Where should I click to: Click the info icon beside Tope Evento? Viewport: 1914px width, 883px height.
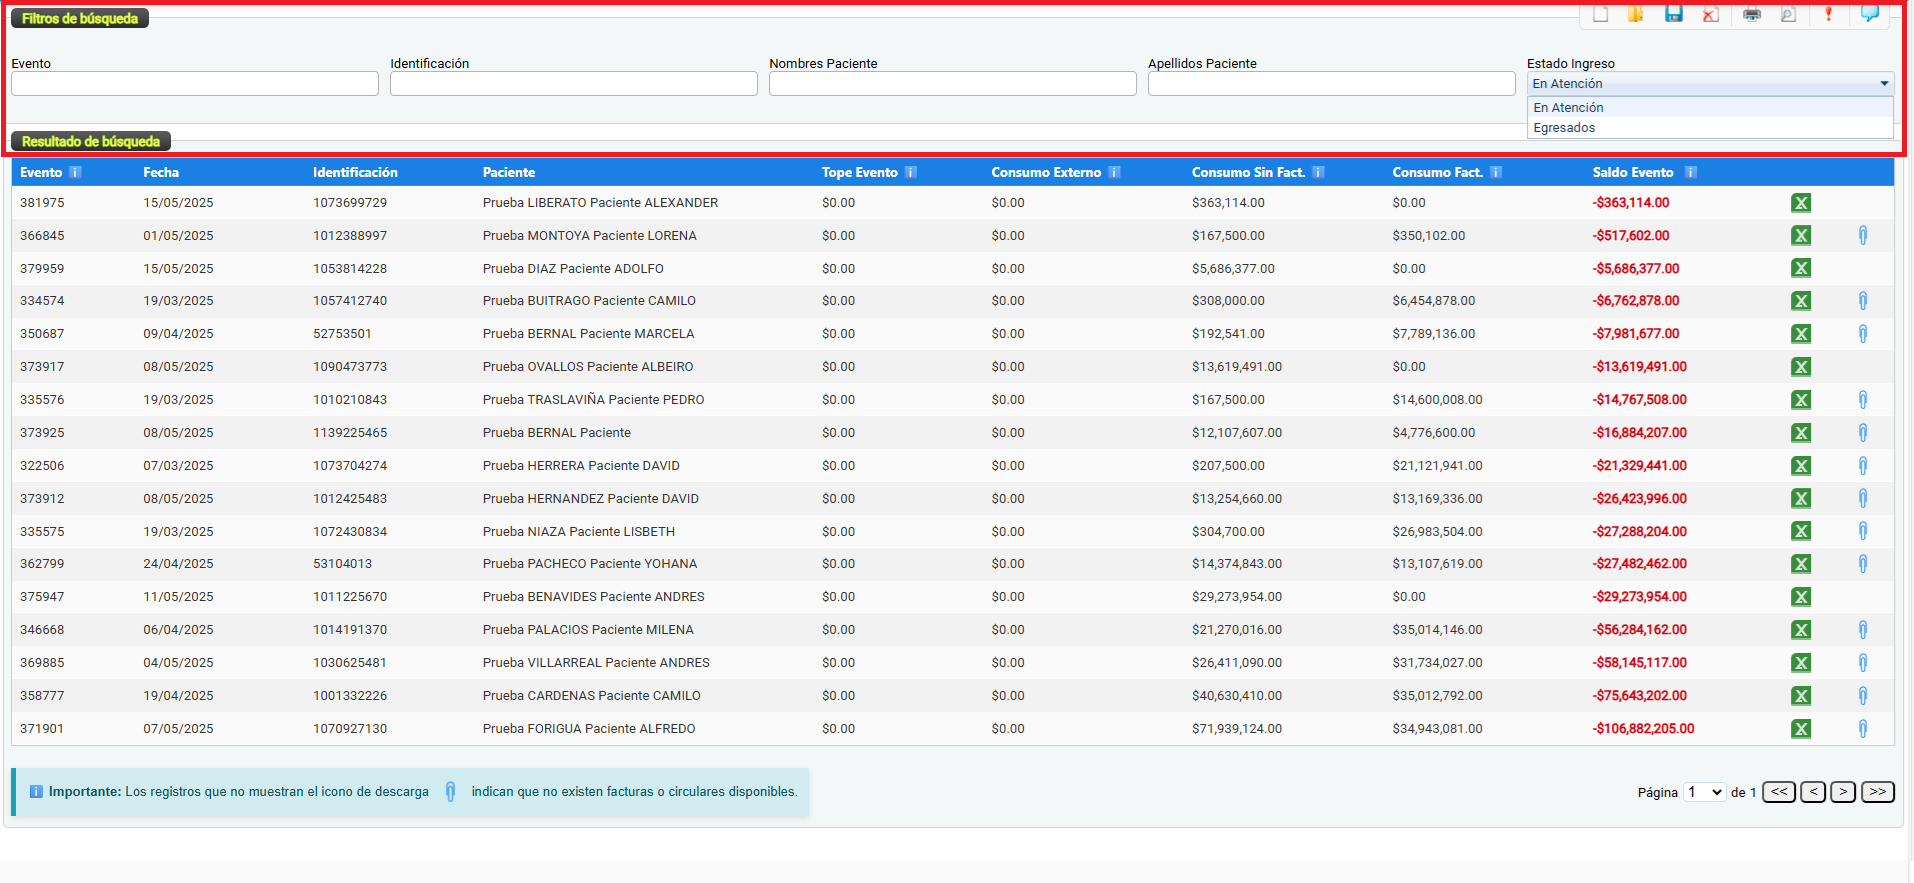911,172
